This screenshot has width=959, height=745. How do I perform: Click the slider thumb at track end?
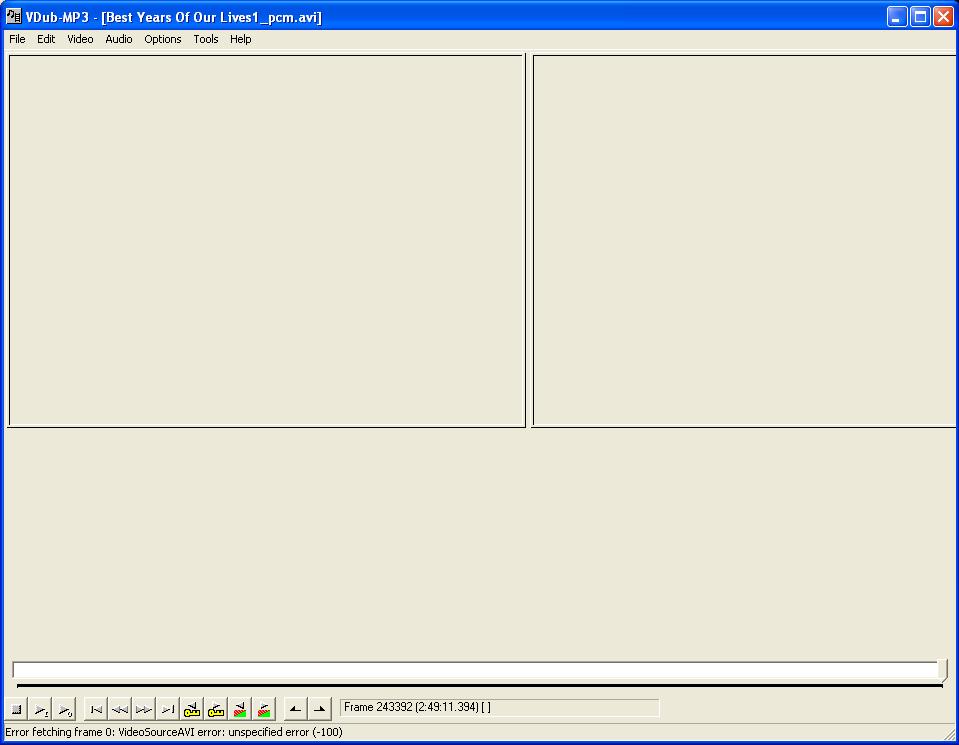click(x=943, y=671)
